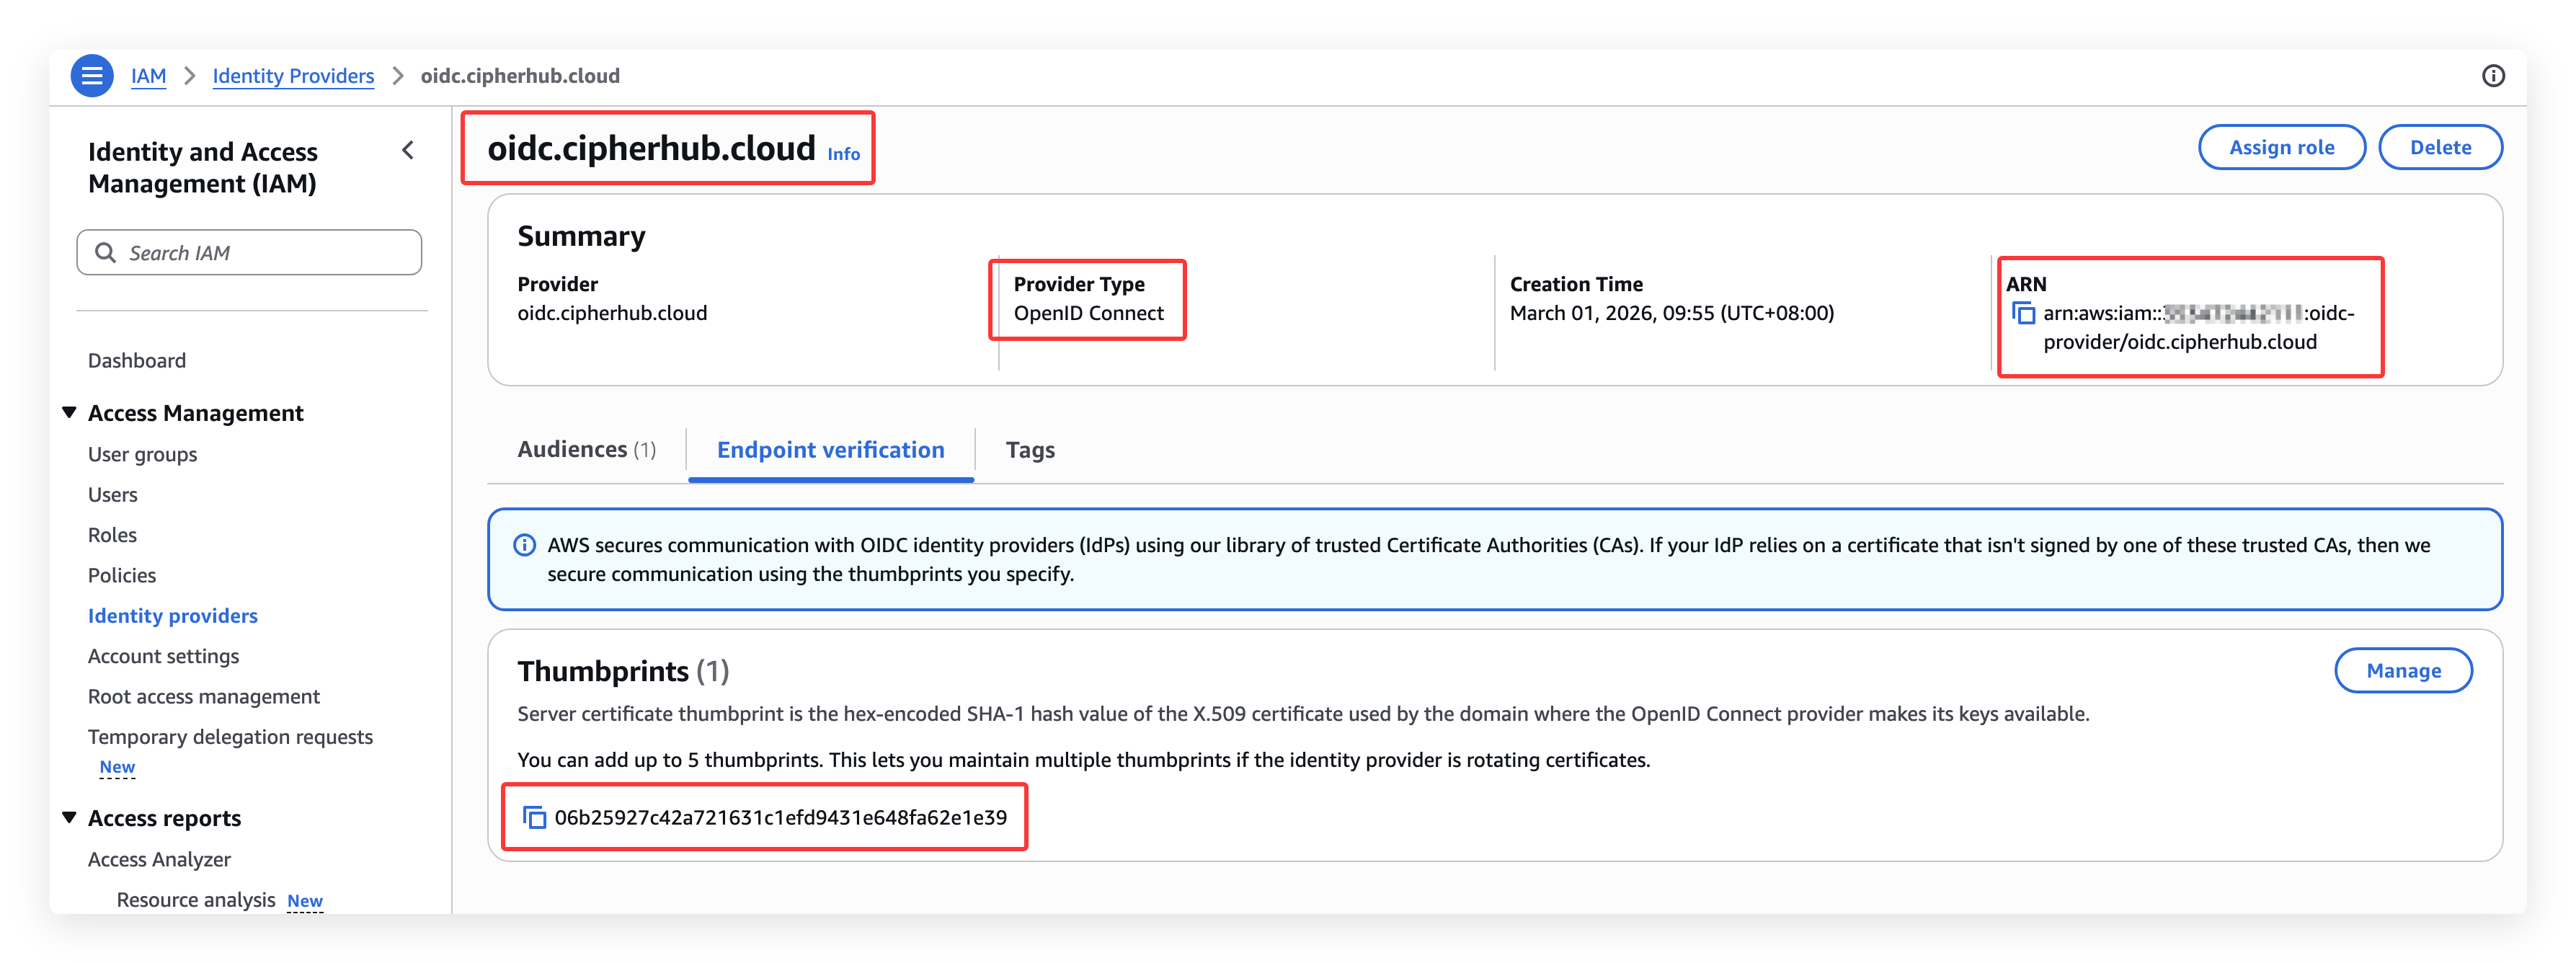Screen dimensions: 2576x963
Task: Open the IAM Dashboard
Action: 136,360
